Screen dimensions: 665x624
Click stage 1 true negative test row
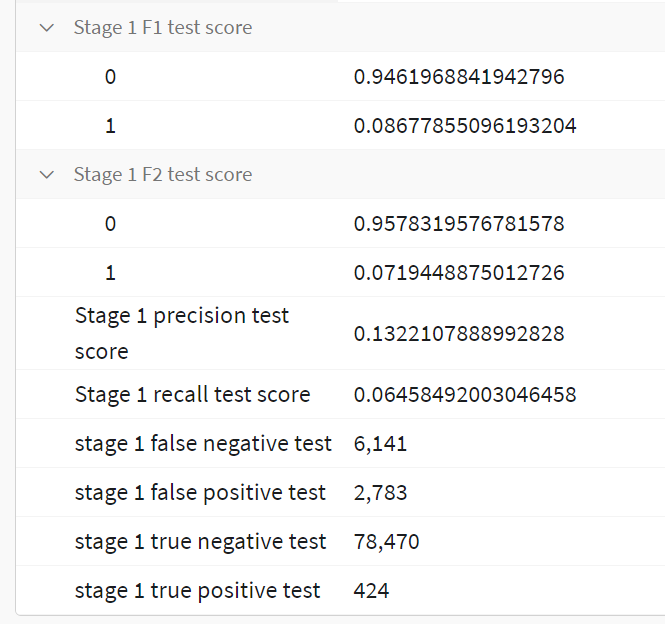point(340,541)
